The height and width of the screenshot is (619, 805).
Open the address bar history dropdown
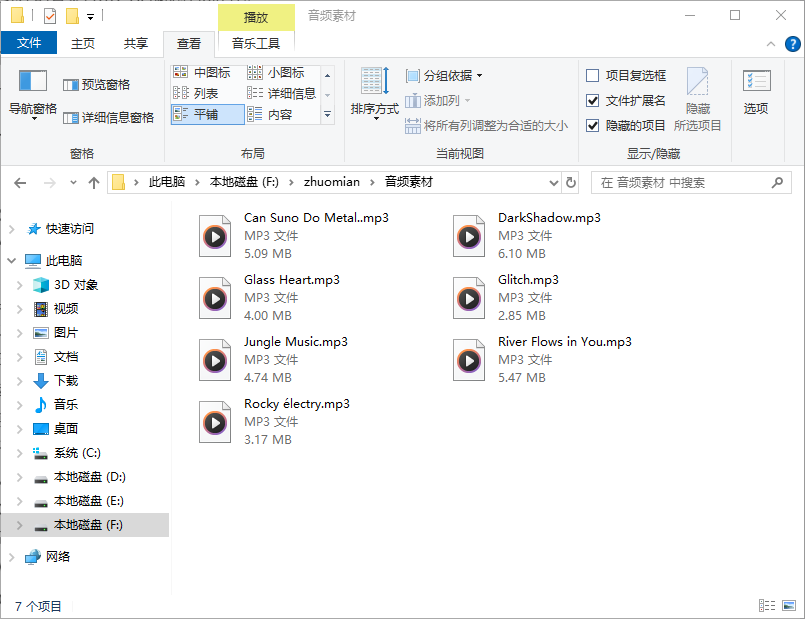(x=553, y=183)
